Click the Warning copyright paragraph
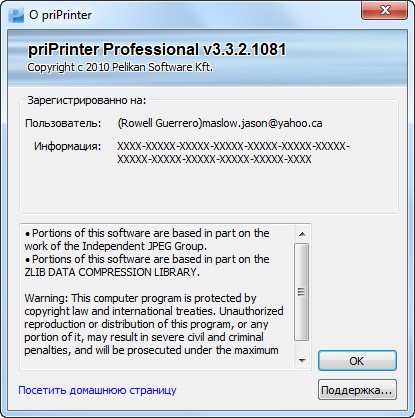This screenshot has height=418, width=415. [154, 324]
